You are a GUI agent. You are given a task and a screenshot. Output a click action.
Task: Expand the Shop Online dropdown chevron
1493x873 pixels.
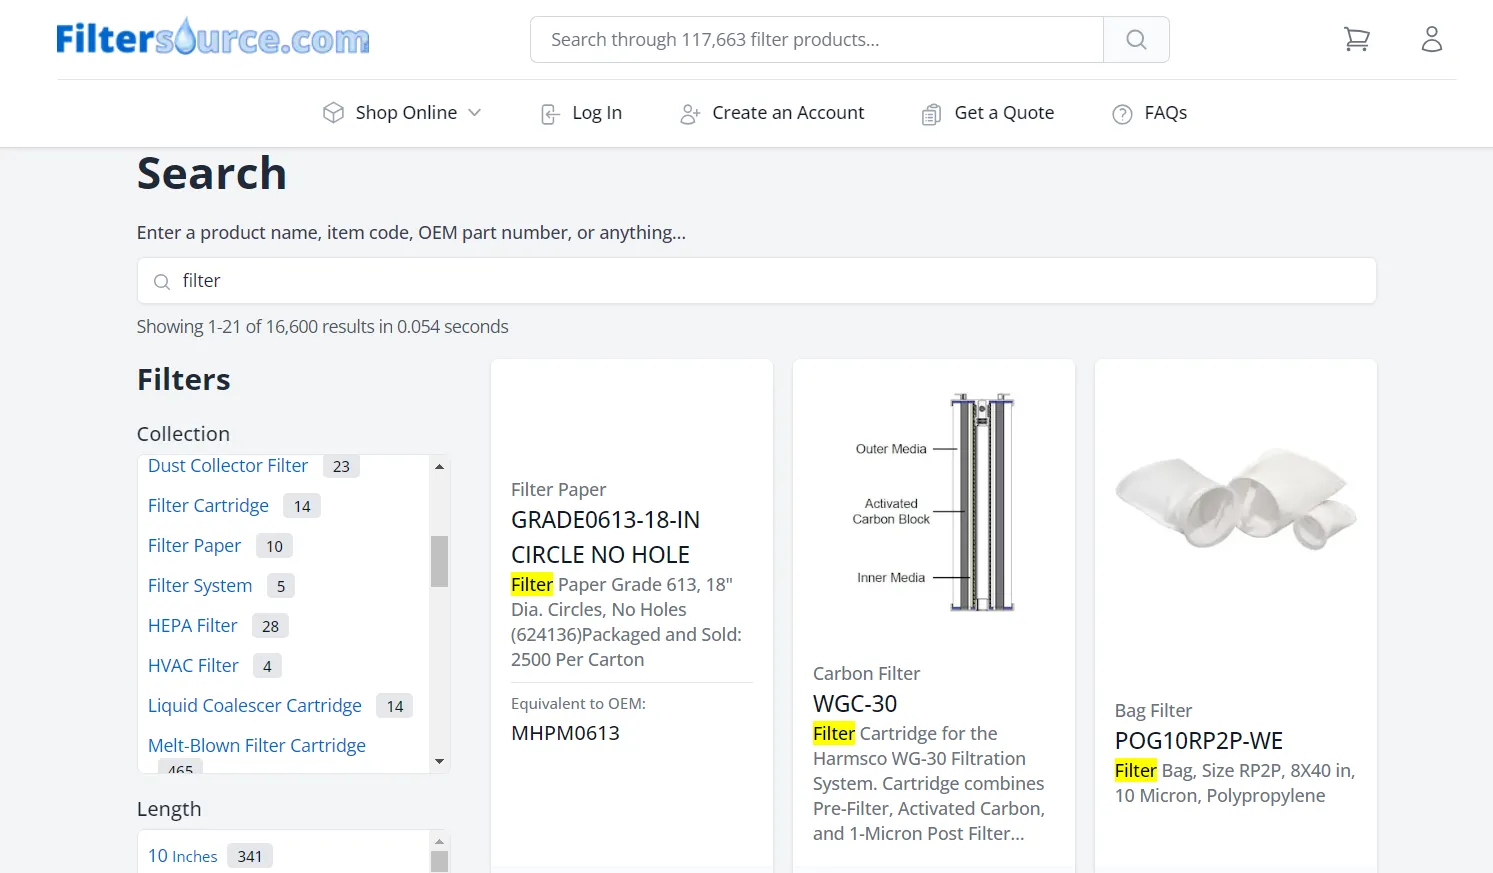coord(475,113)
